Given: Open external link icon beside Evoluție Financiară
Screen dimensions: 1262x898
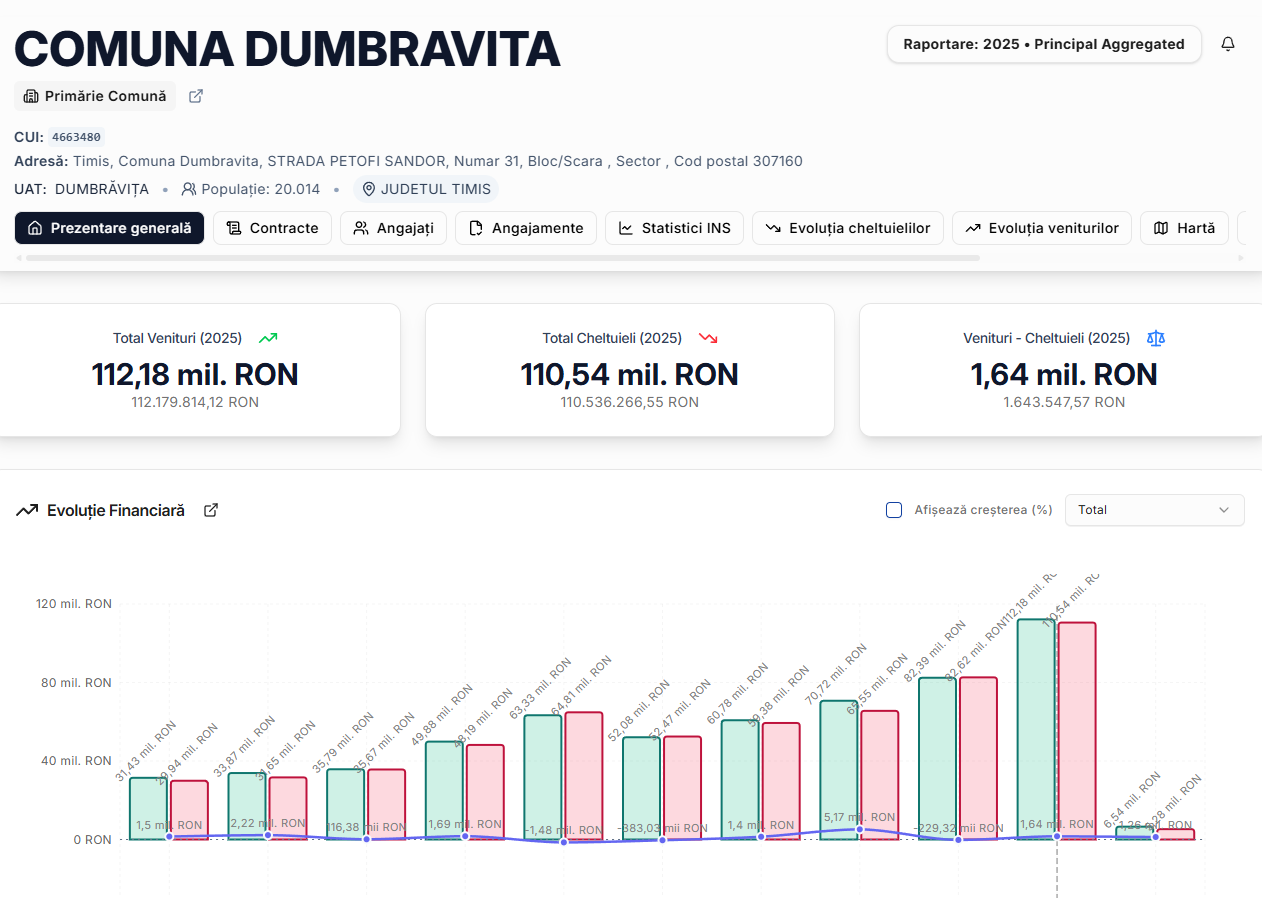Looking at the screenshot, I should pyautogui.click(x=211, y=510).
